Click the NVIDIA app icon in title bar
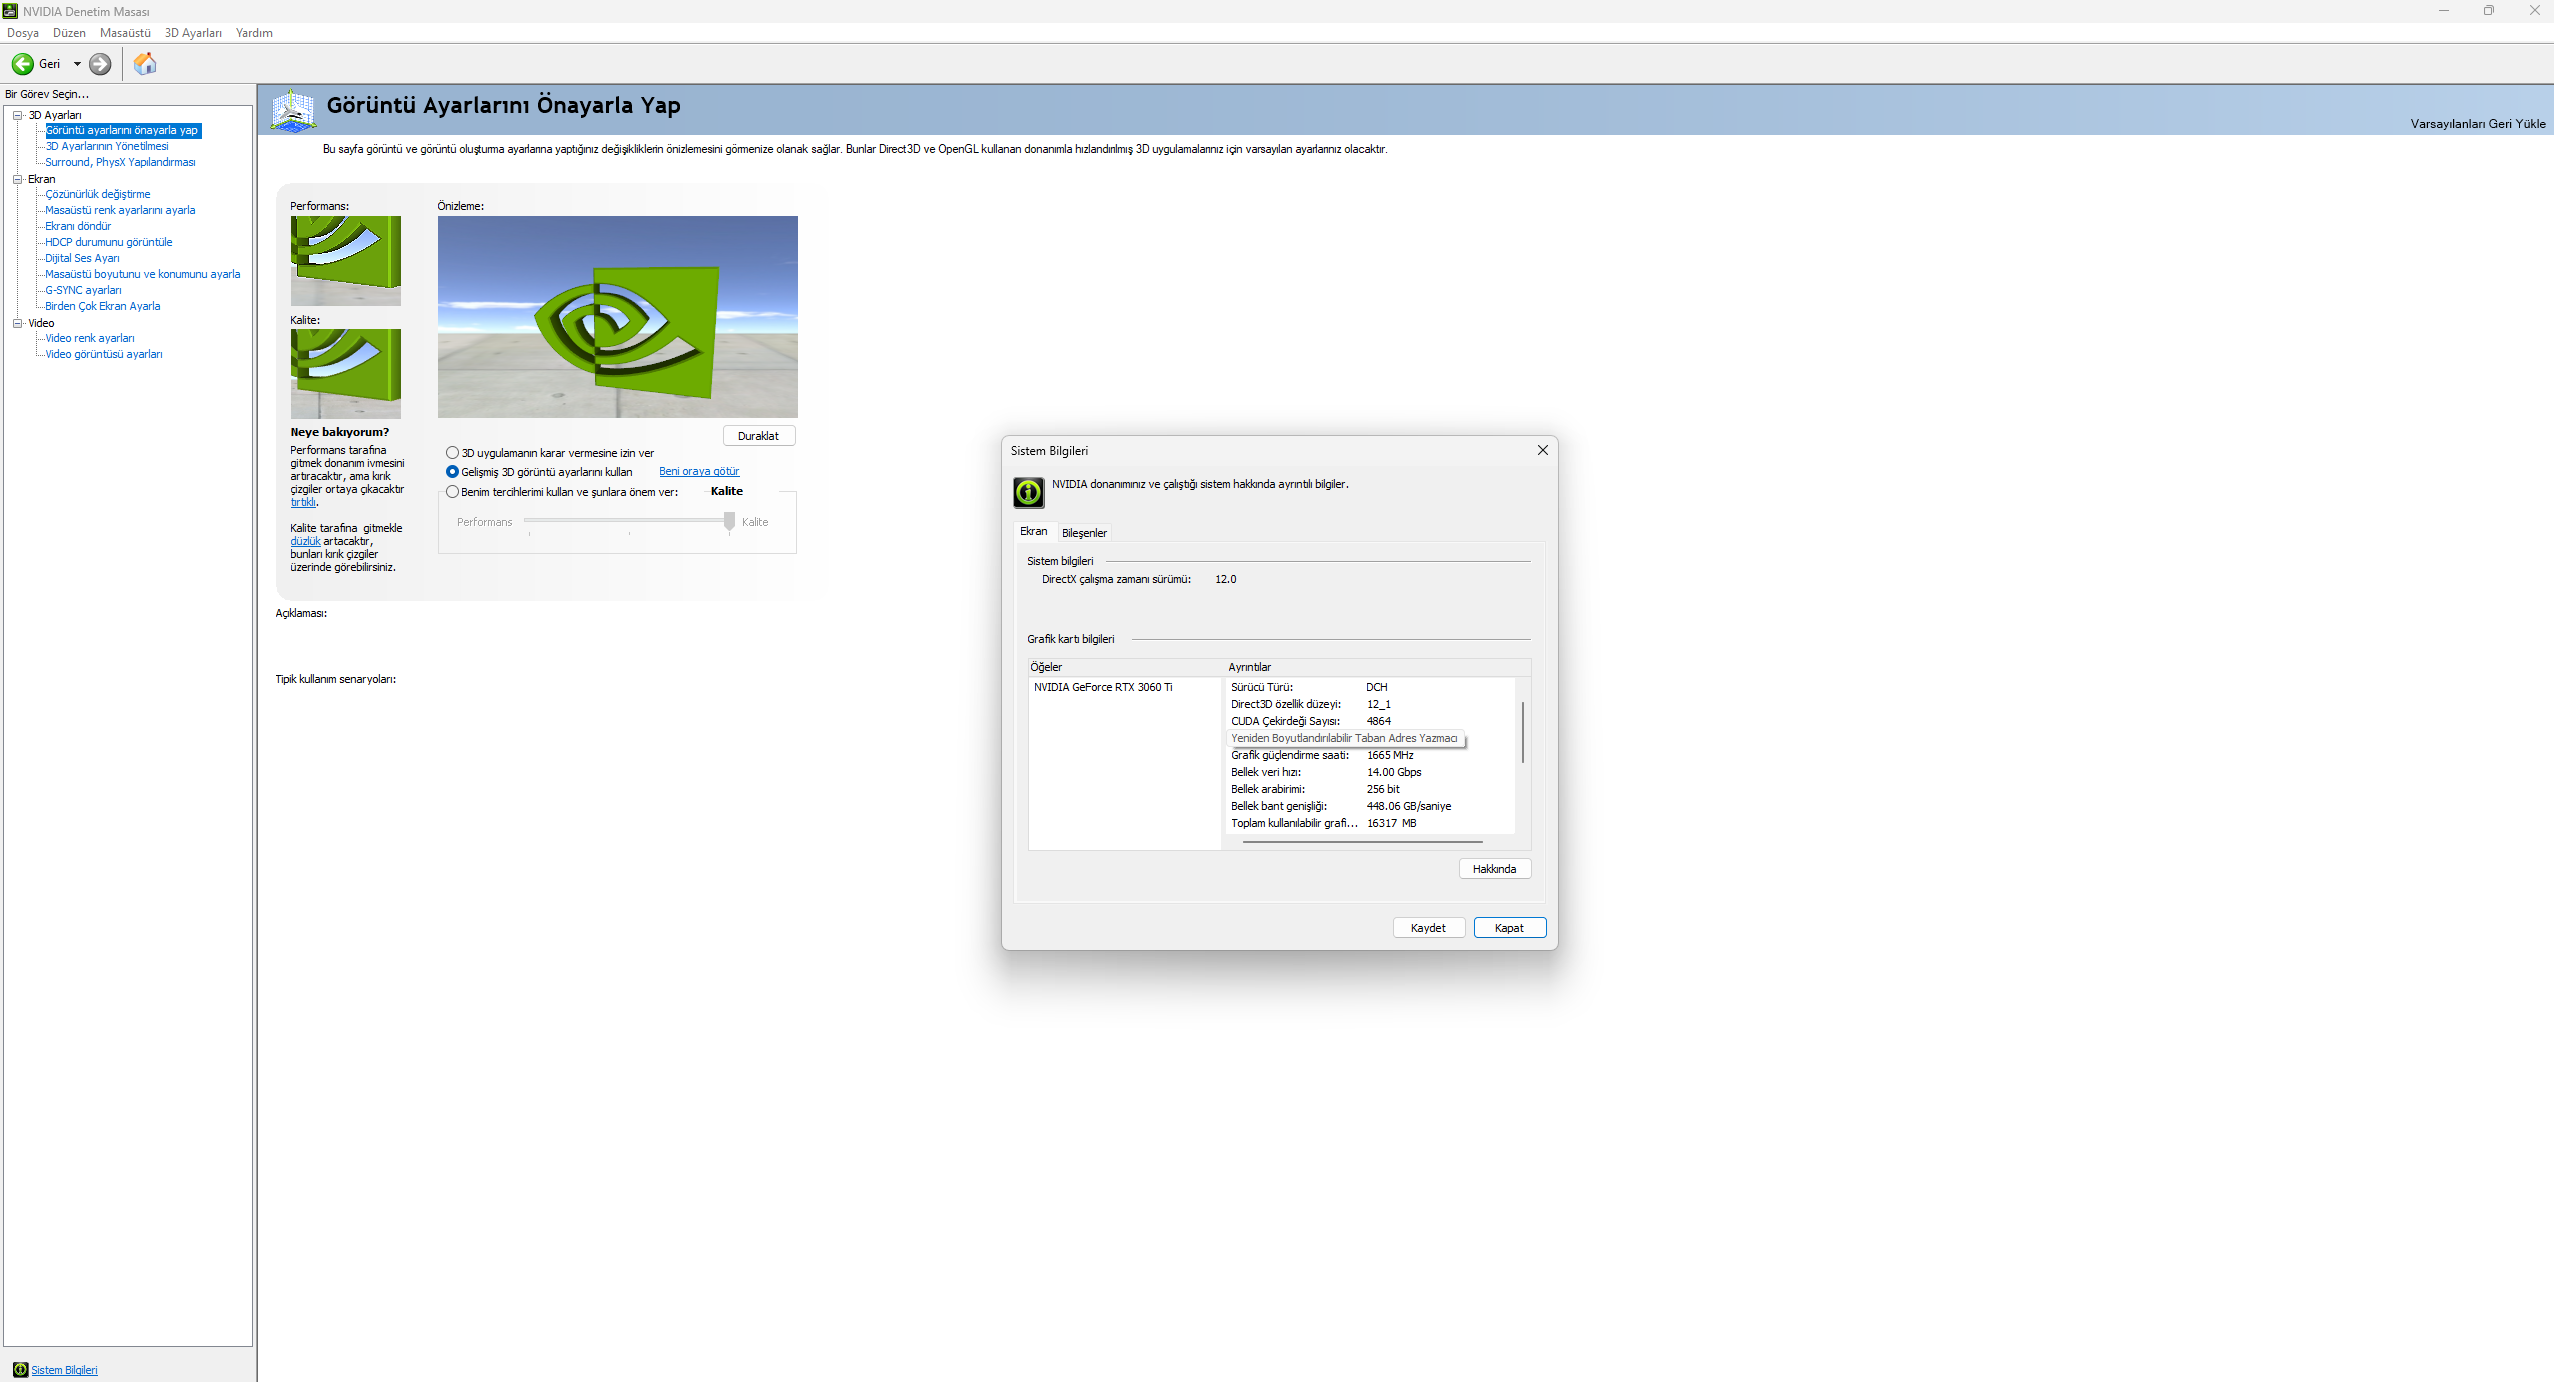The height and width of the screenshot is (1382, 2554). [x=10, y=11]
